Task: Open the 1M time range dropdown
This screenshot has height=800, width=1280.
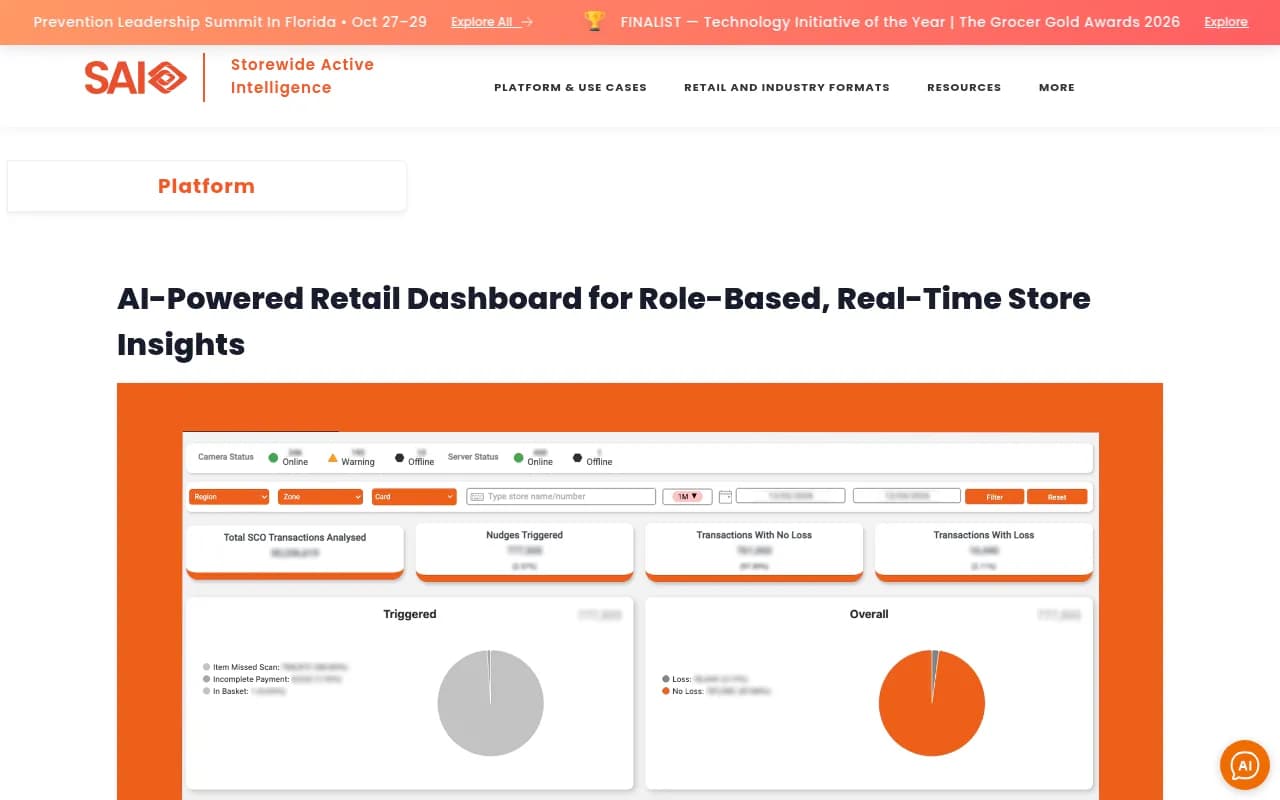Action: click(x=687, y=496)
